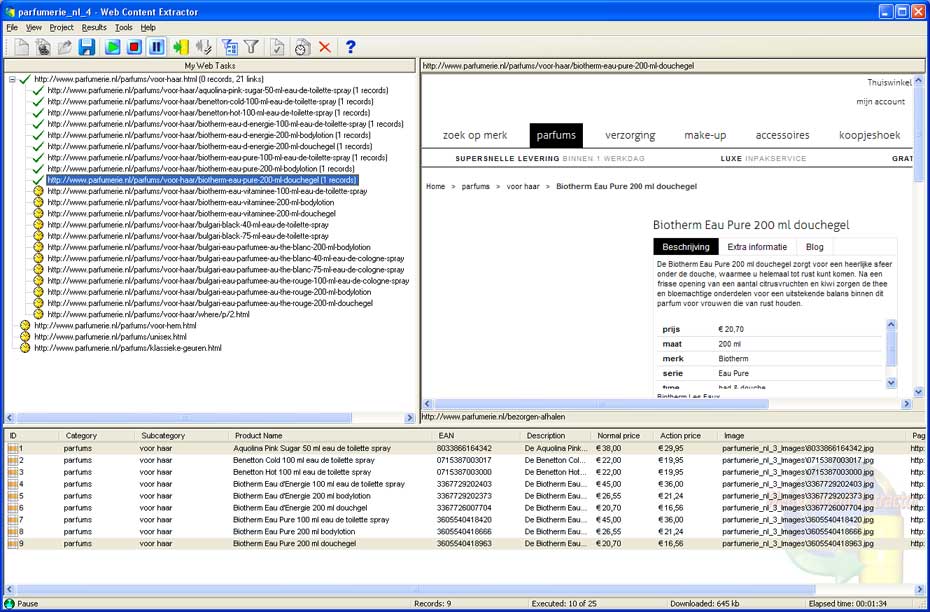This screenshot has height=612, width=930.
Task: Open the Results menu
Action: tap(94, 27)
